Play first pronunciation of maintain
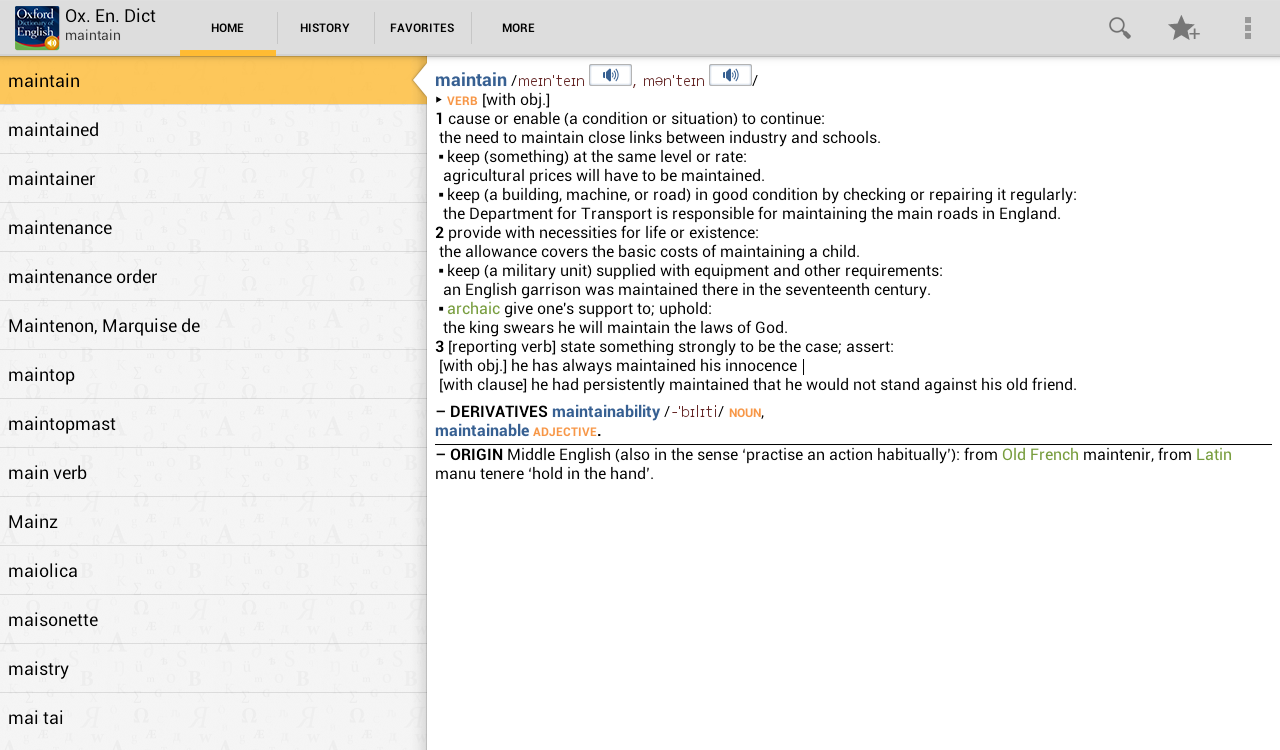The height and width of the screenshot is (750, 1280). pyautogui.click(x=610, y=73)
